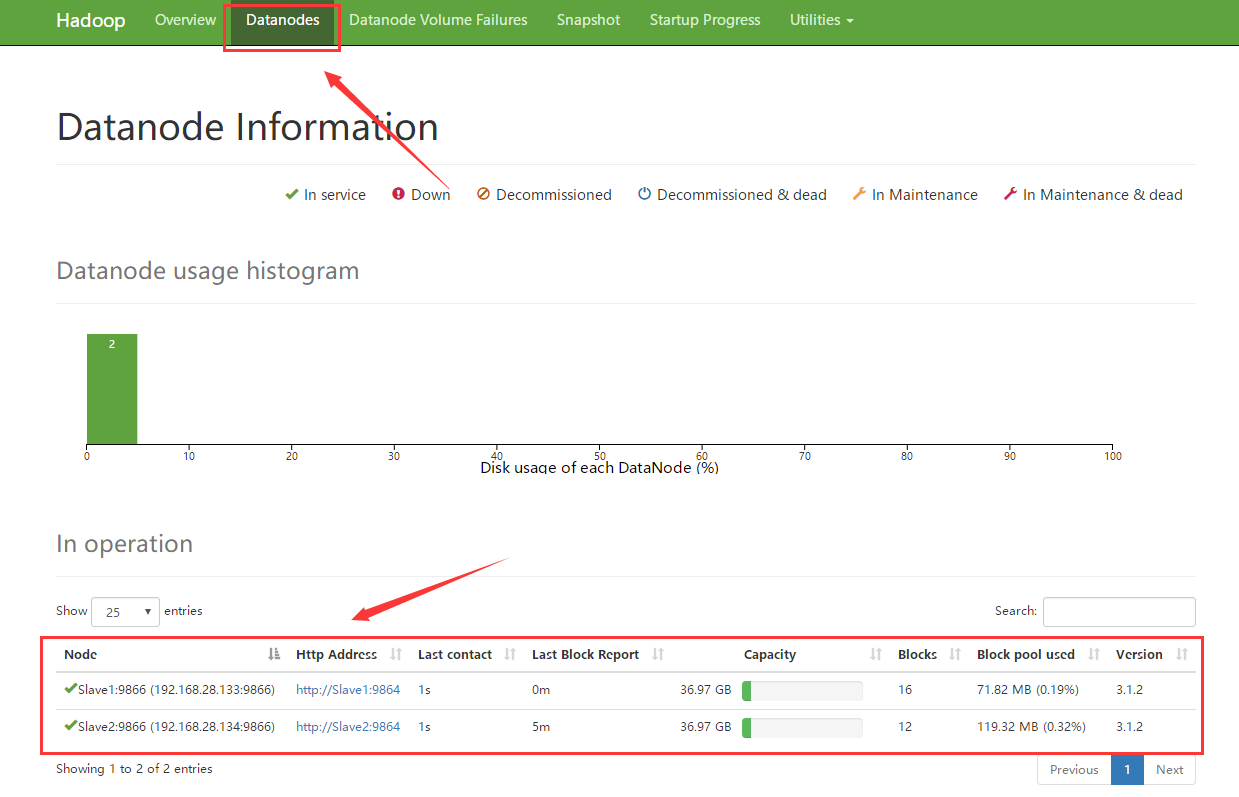This screenshot has width=1239, height=797.
Task: Click the Next pagination button
Action: coord(1169,770)
